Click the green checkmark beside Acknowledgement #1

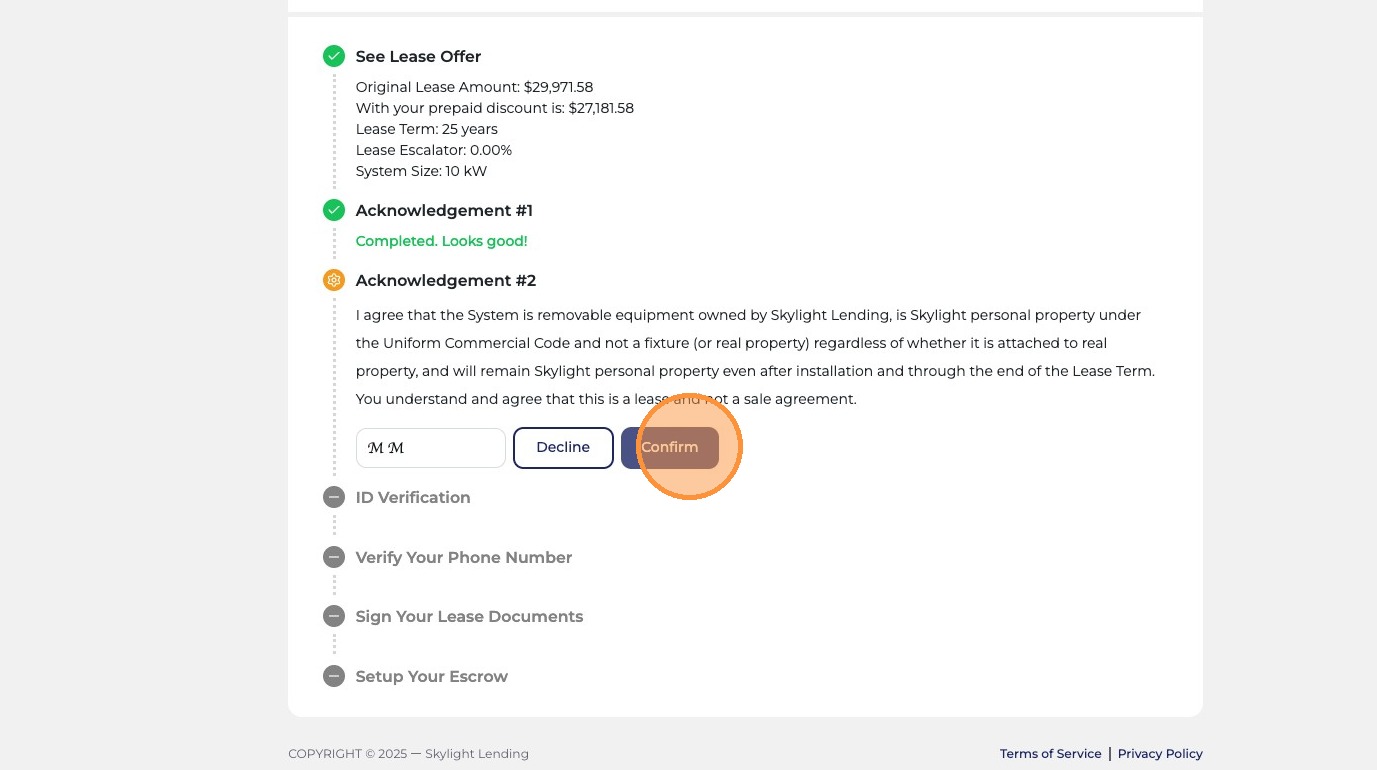tap(334, 210)
